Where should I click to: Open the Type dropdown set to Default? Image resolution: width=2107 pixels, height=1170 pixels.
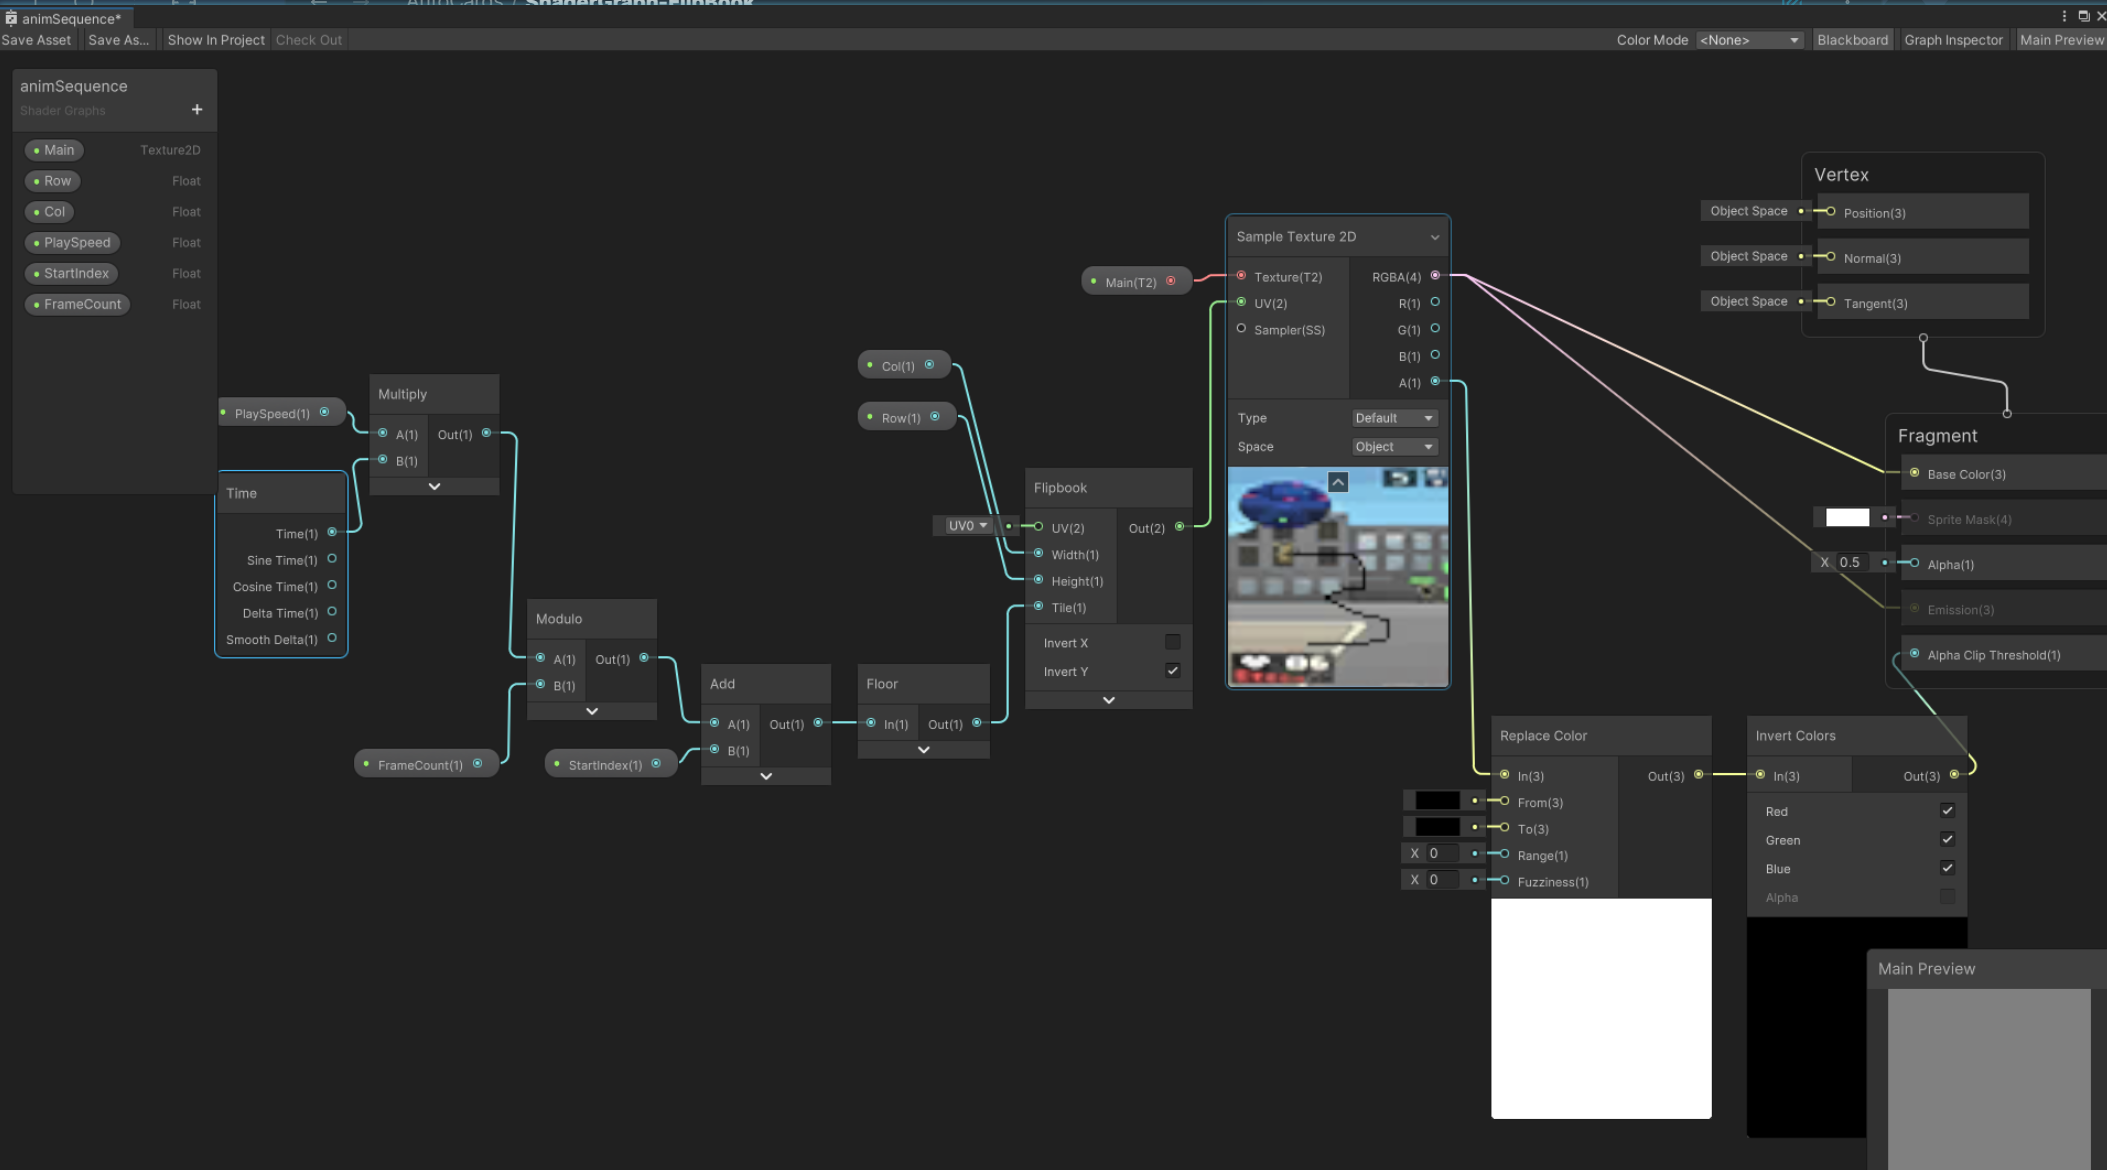1394,418
